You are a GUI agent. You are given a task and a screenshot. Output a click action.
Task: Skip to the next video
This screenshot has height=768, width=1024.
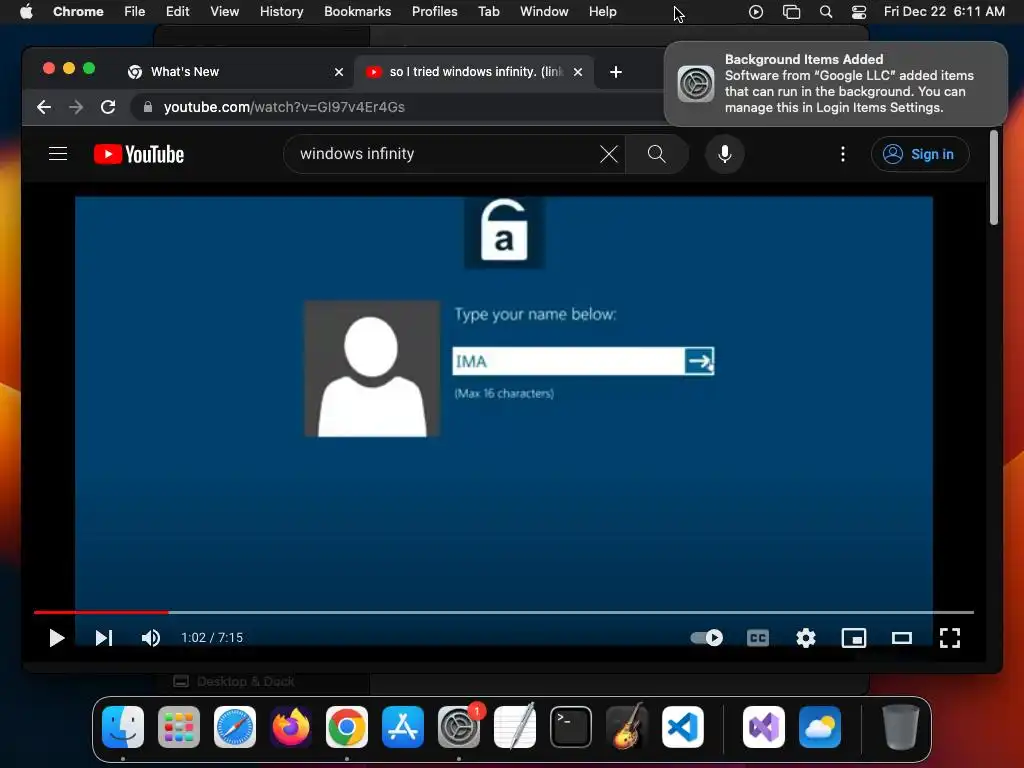click(x=104, y=637)
